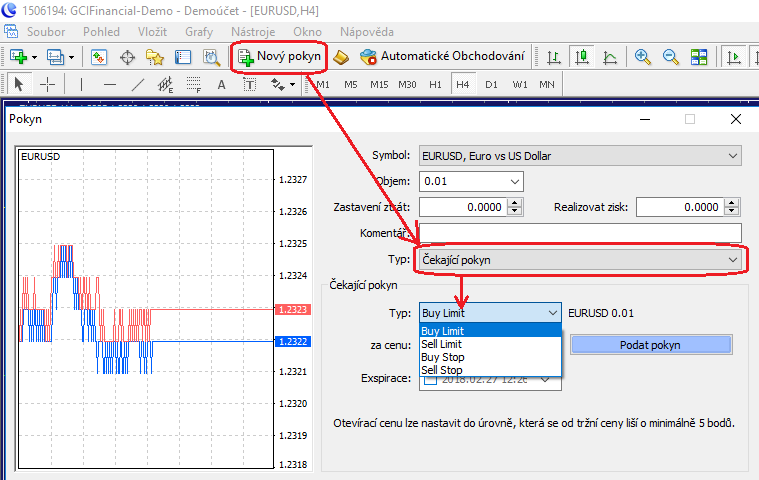The height and width of the screenshot is (480, 759).
Task: Select the H4 timeframe
Action: [463, 85]
